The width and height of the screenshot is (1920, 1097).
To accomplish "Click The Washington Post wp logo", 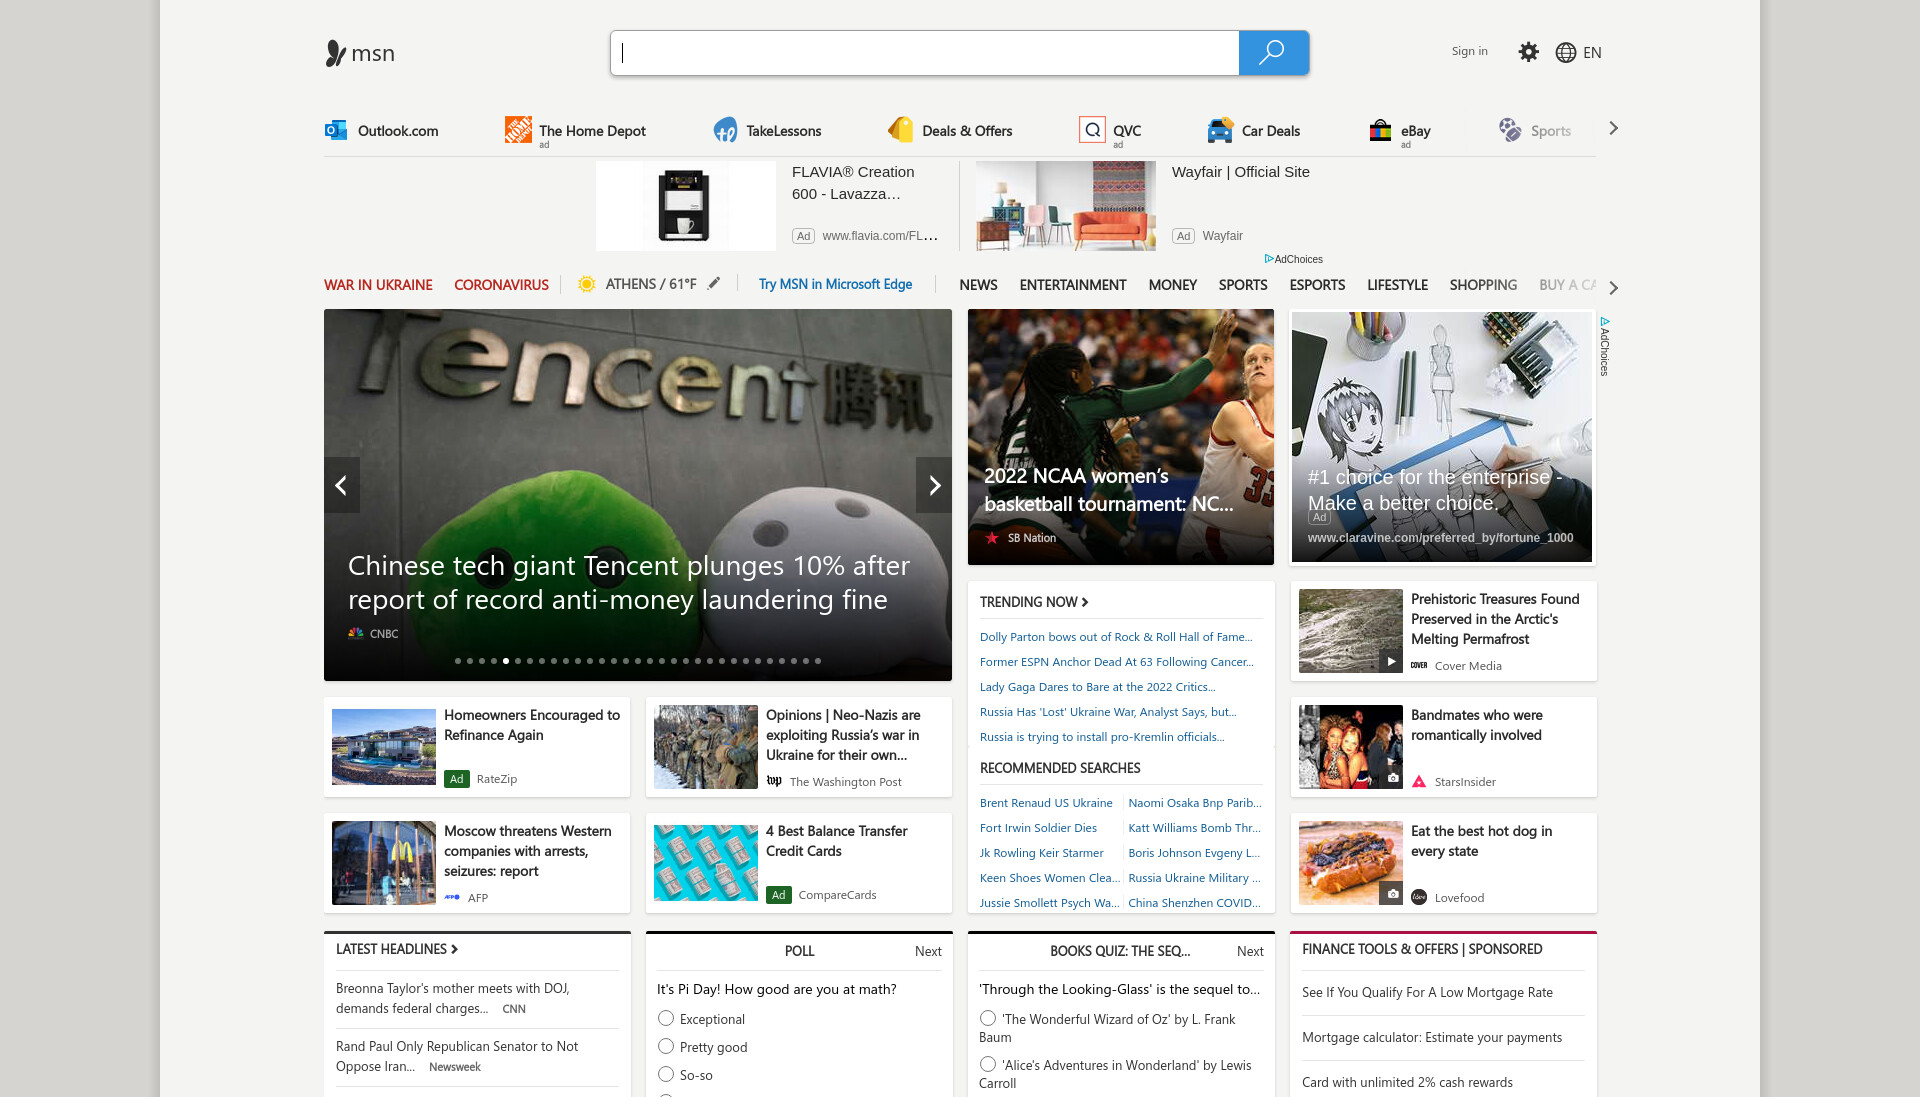I will coord(774,782).
